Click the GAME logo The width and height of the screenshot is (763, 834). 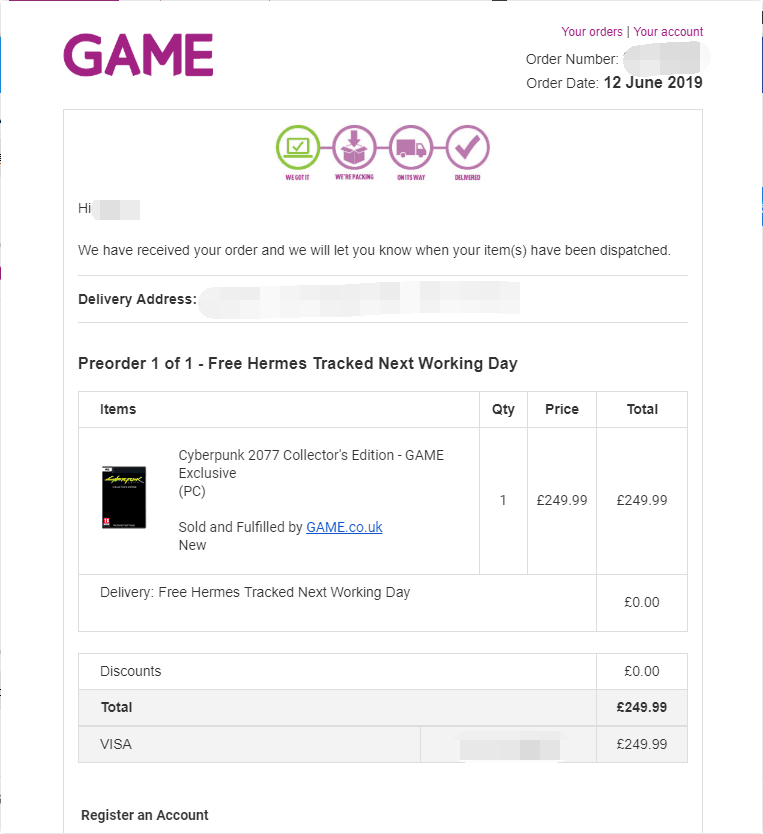tap(138, 55)
